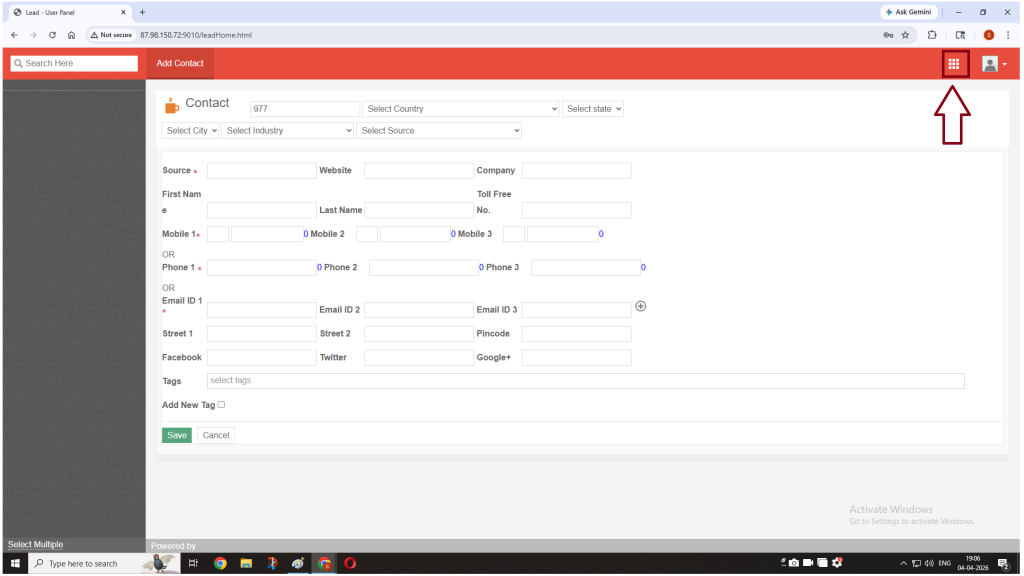Image resolution: width=1024 pixels, height=576 pixels.
Task: Click the user profile avatar icon
Action: point(990,64)
